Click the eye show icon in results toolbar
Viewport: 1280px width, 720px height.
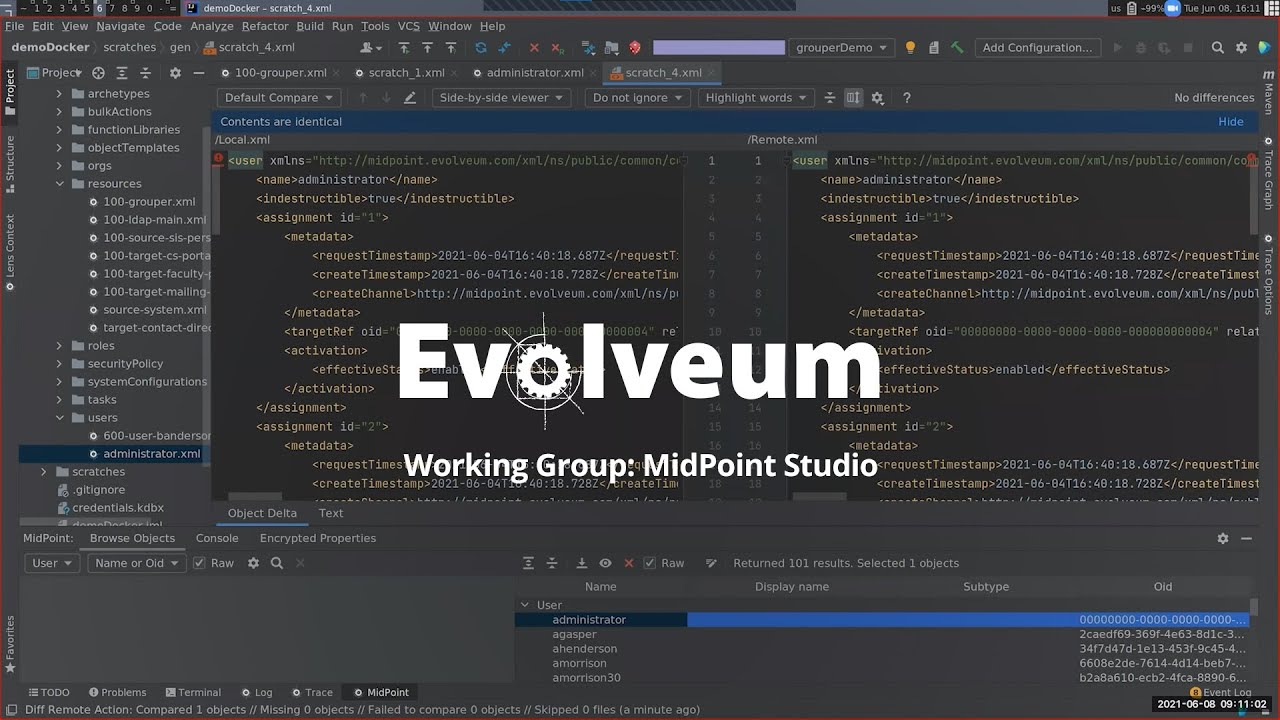pyautogui.click(x=605, y=563)
